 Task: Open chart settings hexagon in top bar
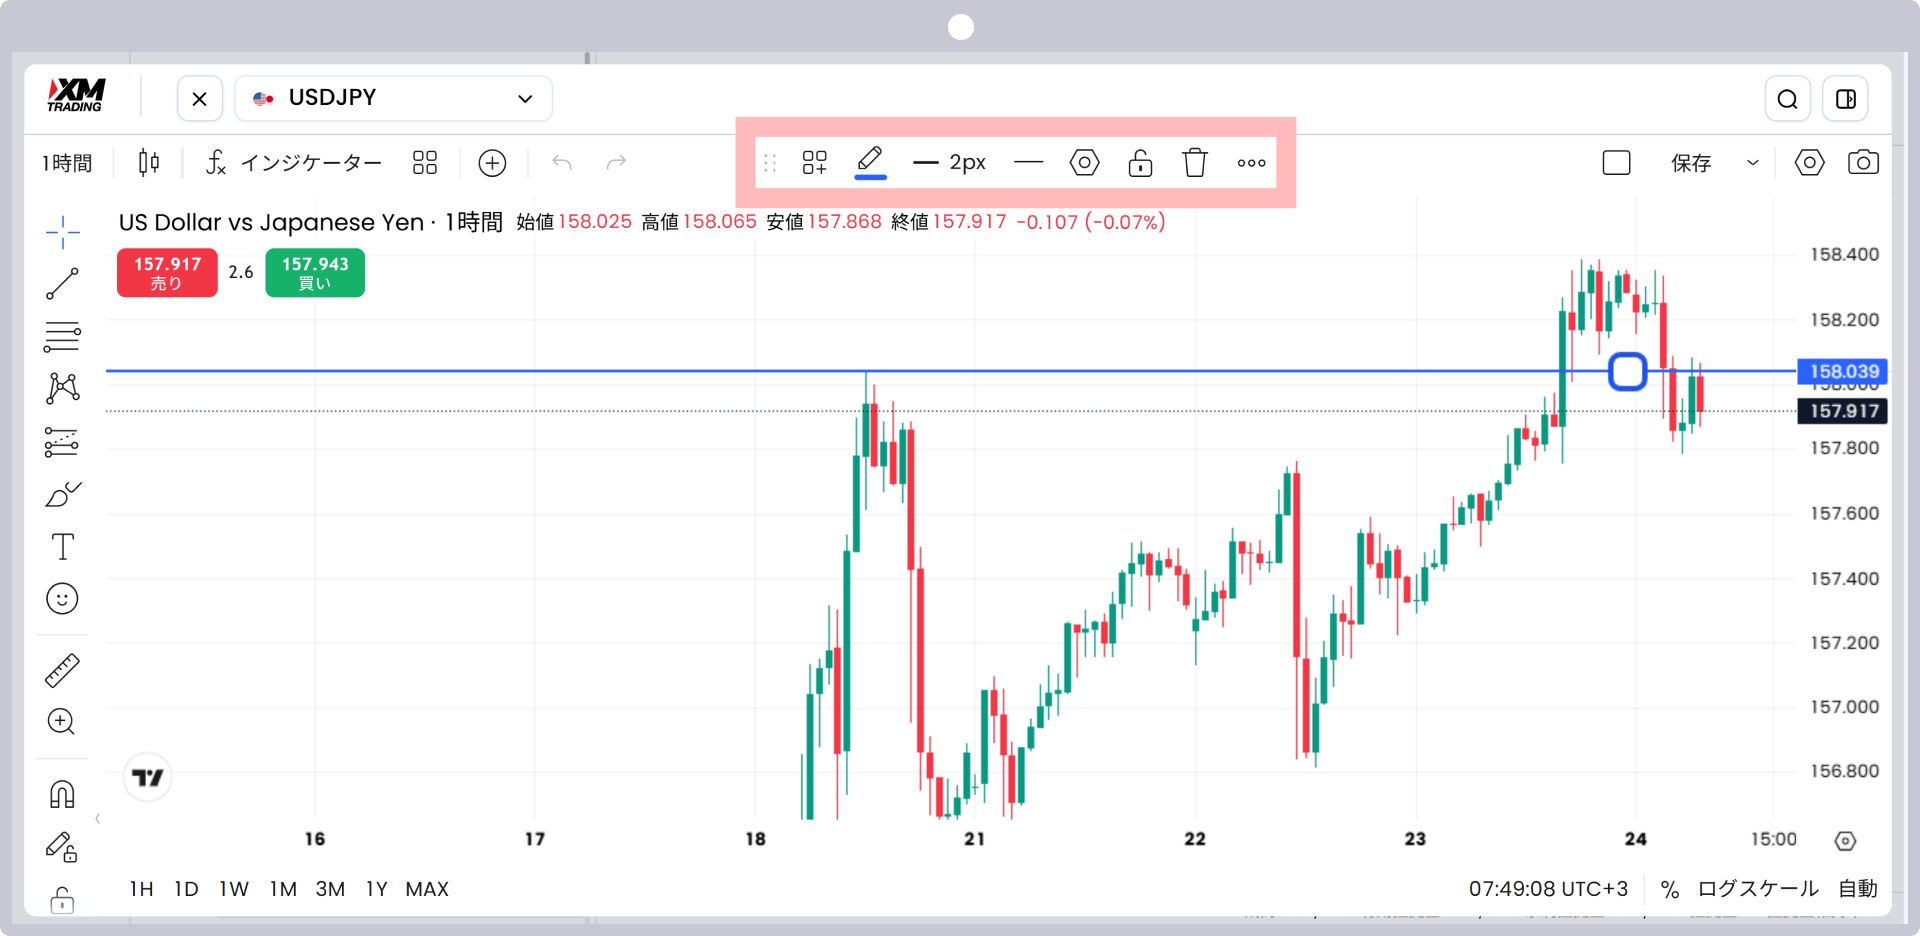pos(1809,162)
